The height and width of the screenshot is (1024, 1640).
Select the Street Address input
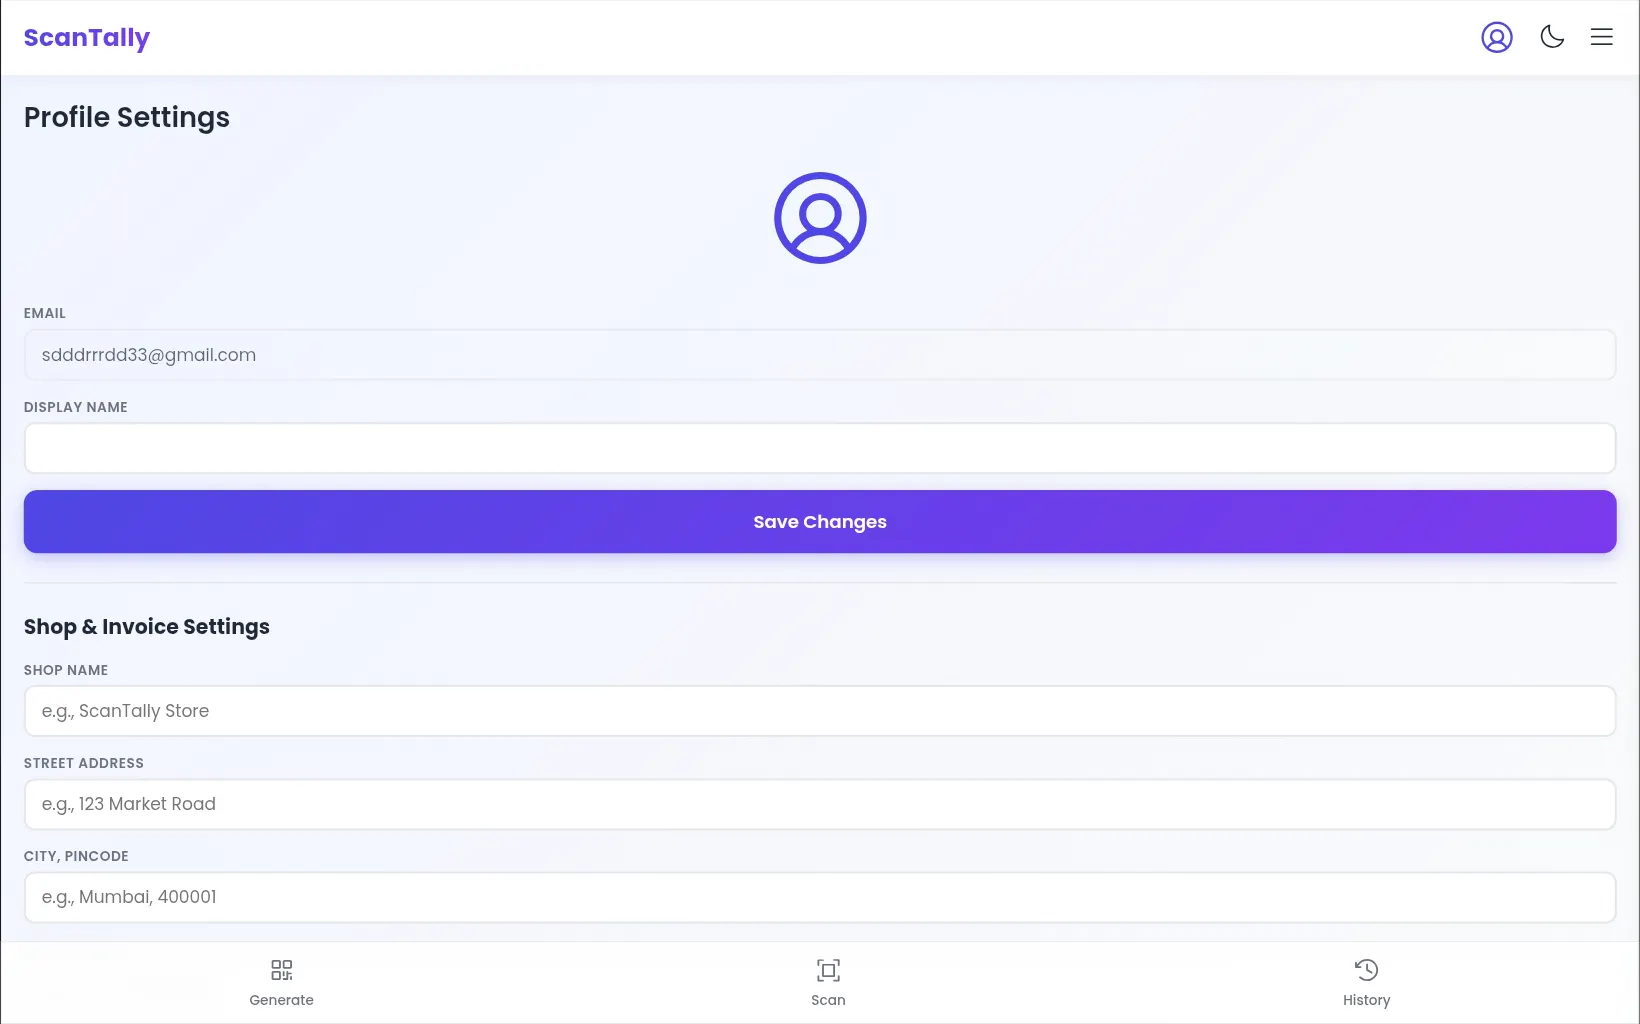[820, 804]
